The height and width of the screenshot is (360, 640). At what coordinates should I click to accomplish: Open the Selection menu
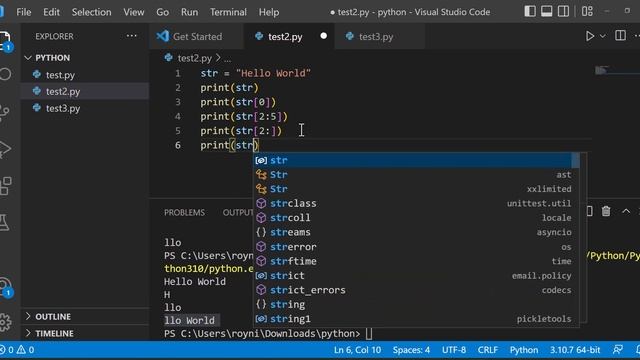click(91, 12)
